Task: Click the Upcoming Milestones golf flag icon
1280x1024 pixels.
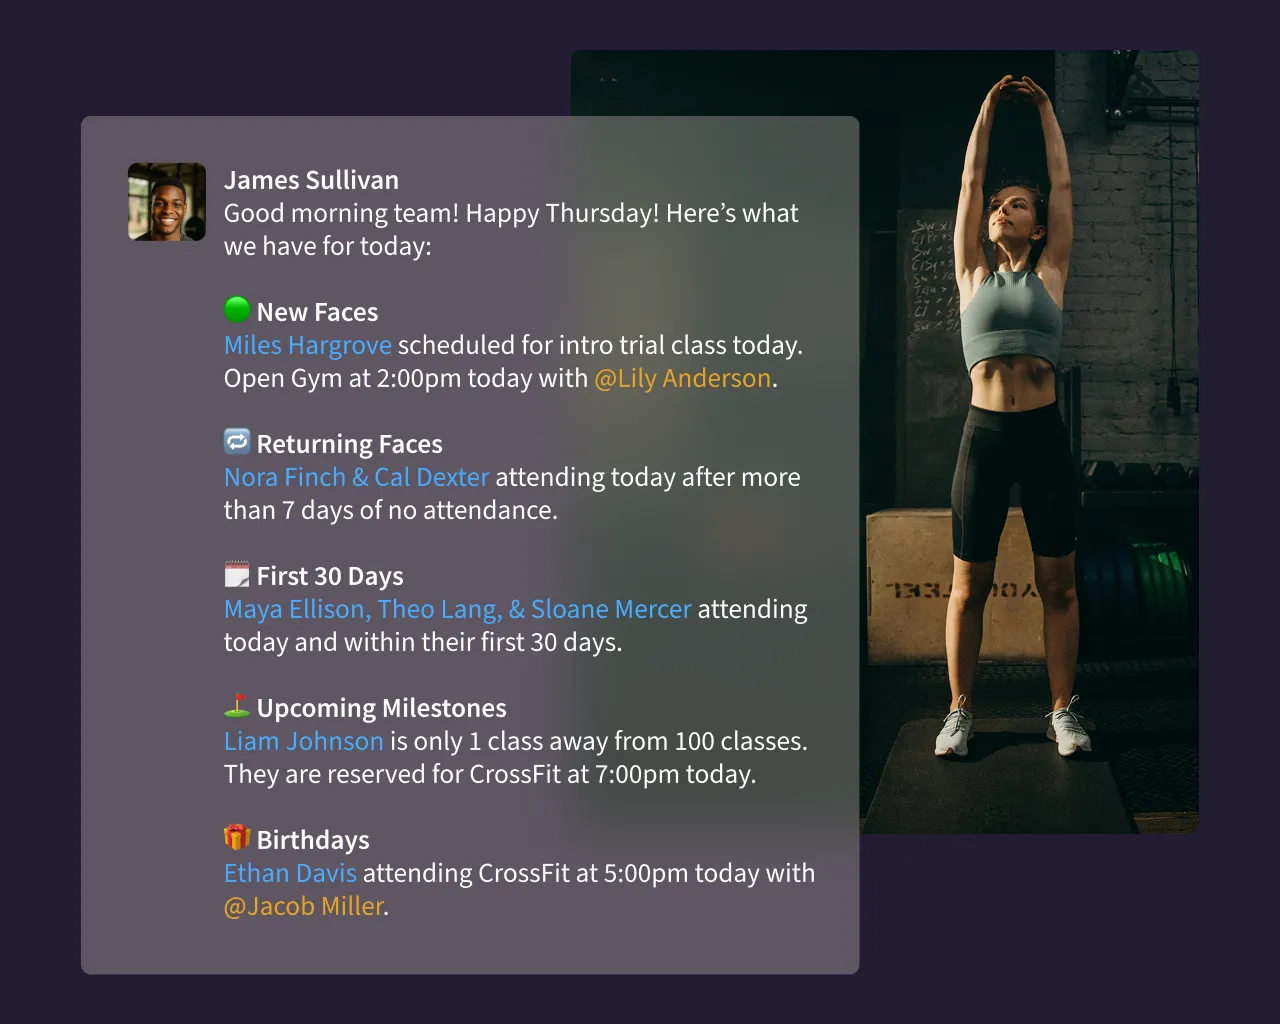Action: click(x=237, y=706)
